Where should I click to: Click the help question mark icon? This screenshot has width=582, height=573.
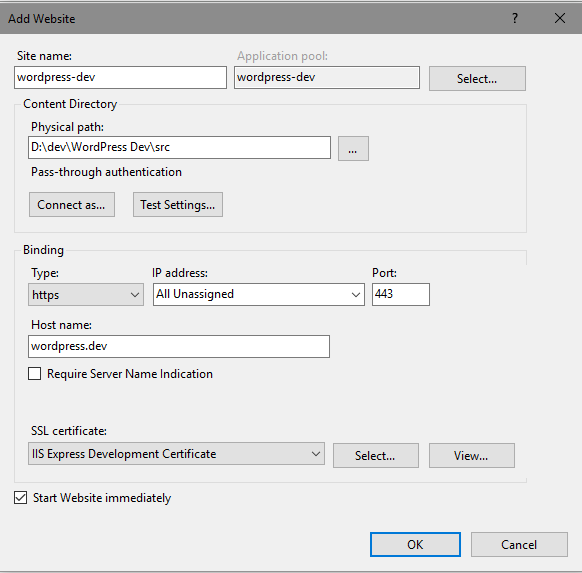(514, 18)
